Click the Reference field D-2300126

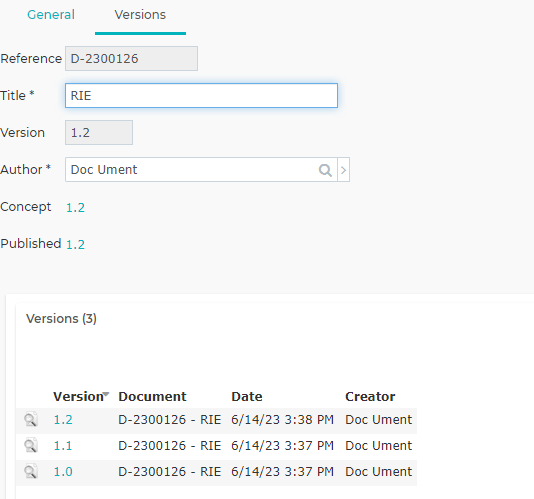coord(131,59)
